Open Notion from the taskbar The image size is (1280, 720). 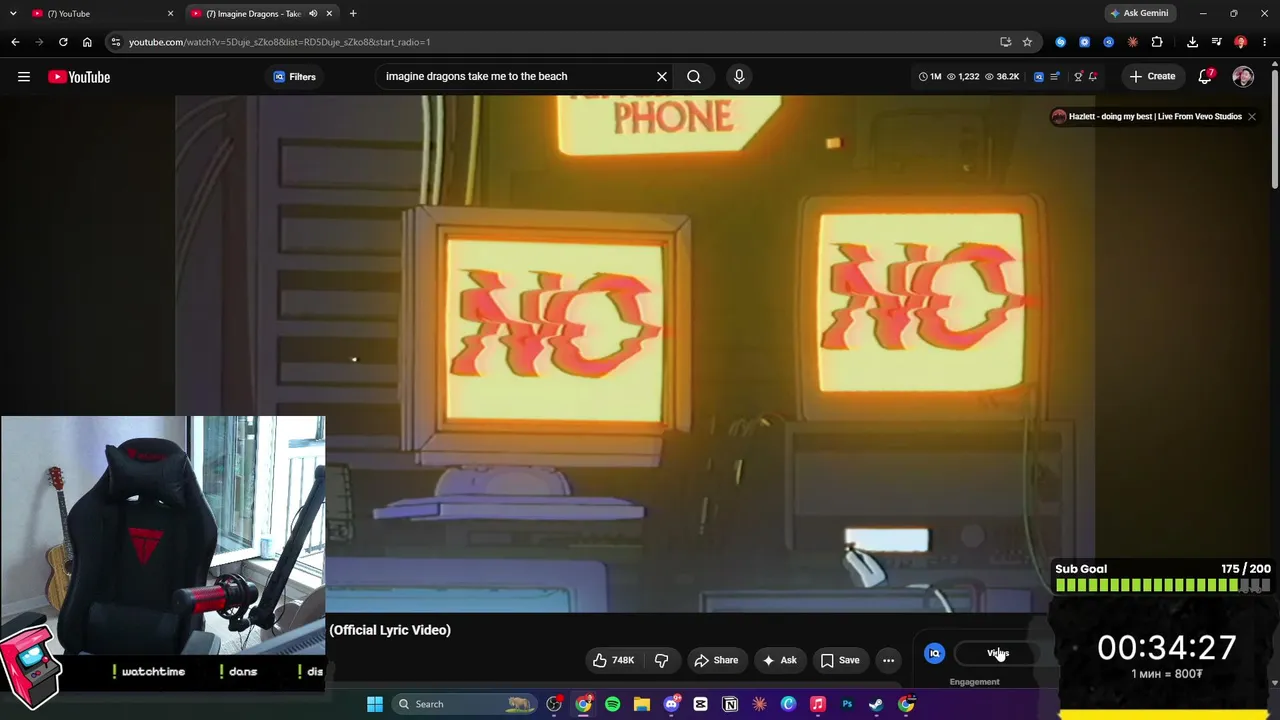coord(730,704)
